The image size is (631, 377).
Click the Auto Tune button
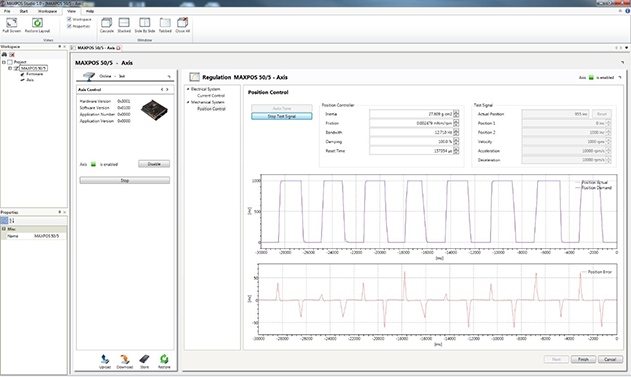click(x=282, y=108)
